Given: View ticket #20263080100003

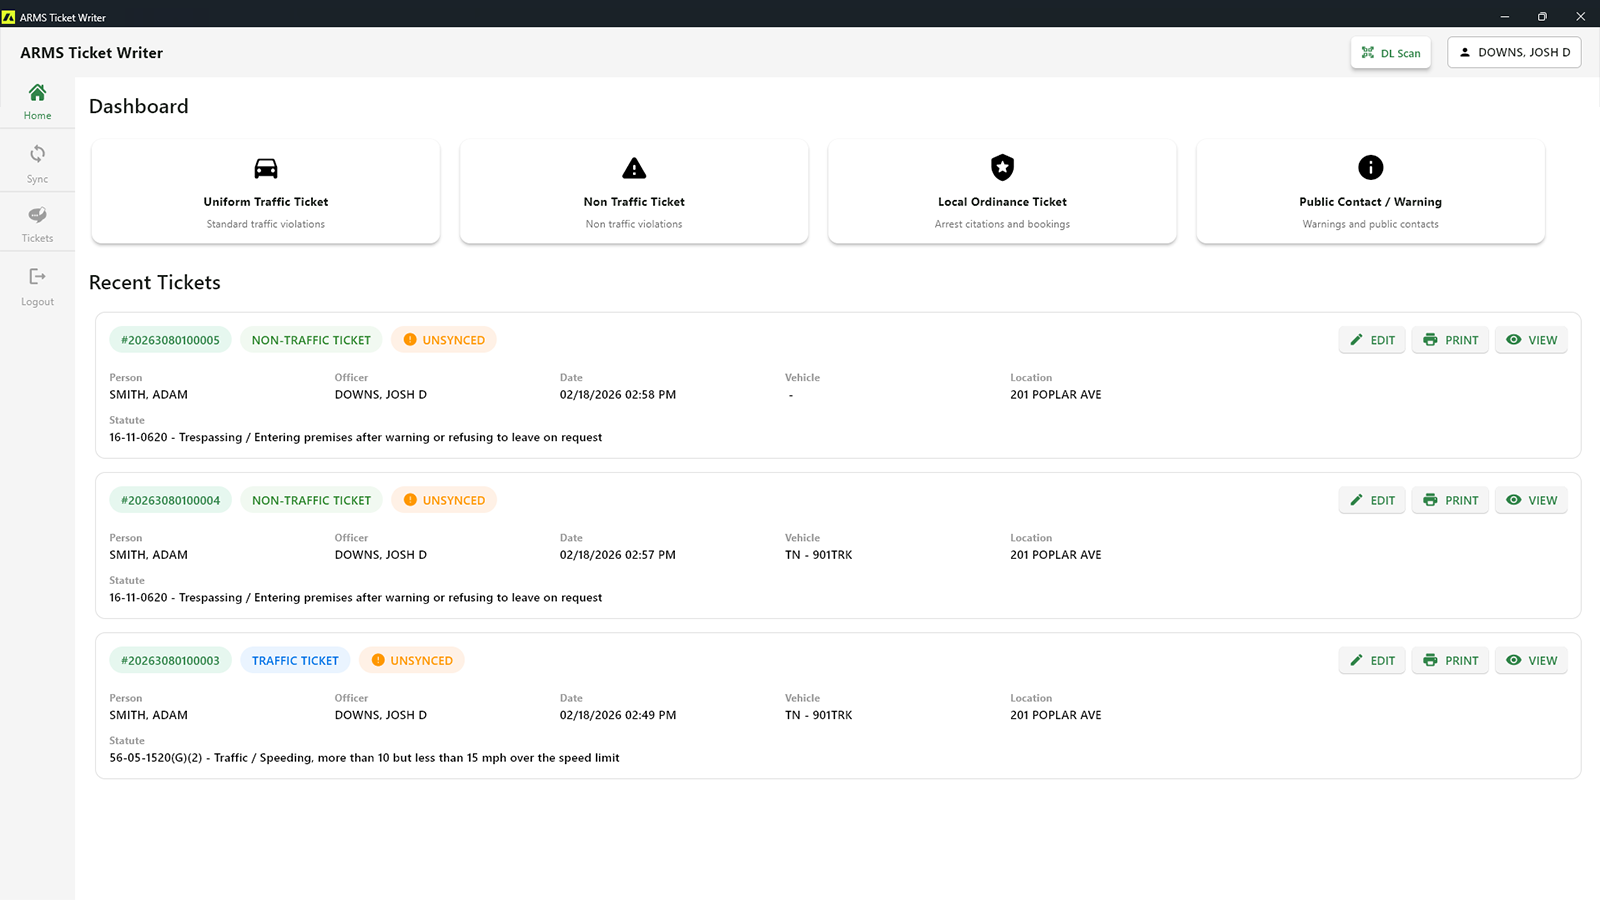Looking at the screenshot, I should [1531, 660].
